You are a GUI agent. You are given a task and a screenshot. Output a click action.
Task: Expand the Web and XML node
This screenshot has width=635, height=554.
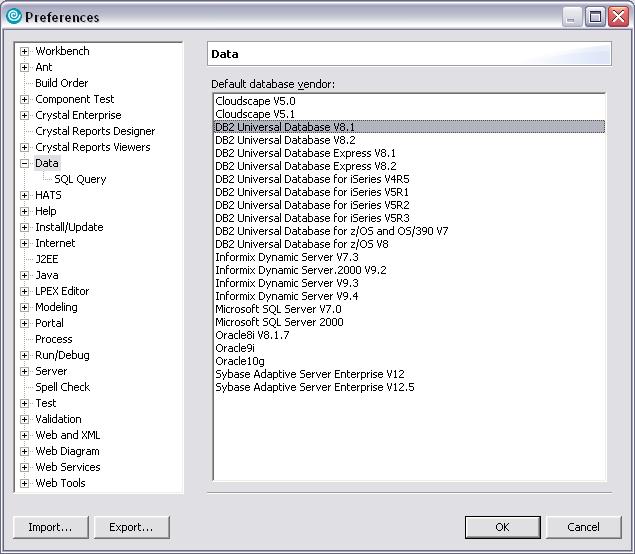point(24,435)
